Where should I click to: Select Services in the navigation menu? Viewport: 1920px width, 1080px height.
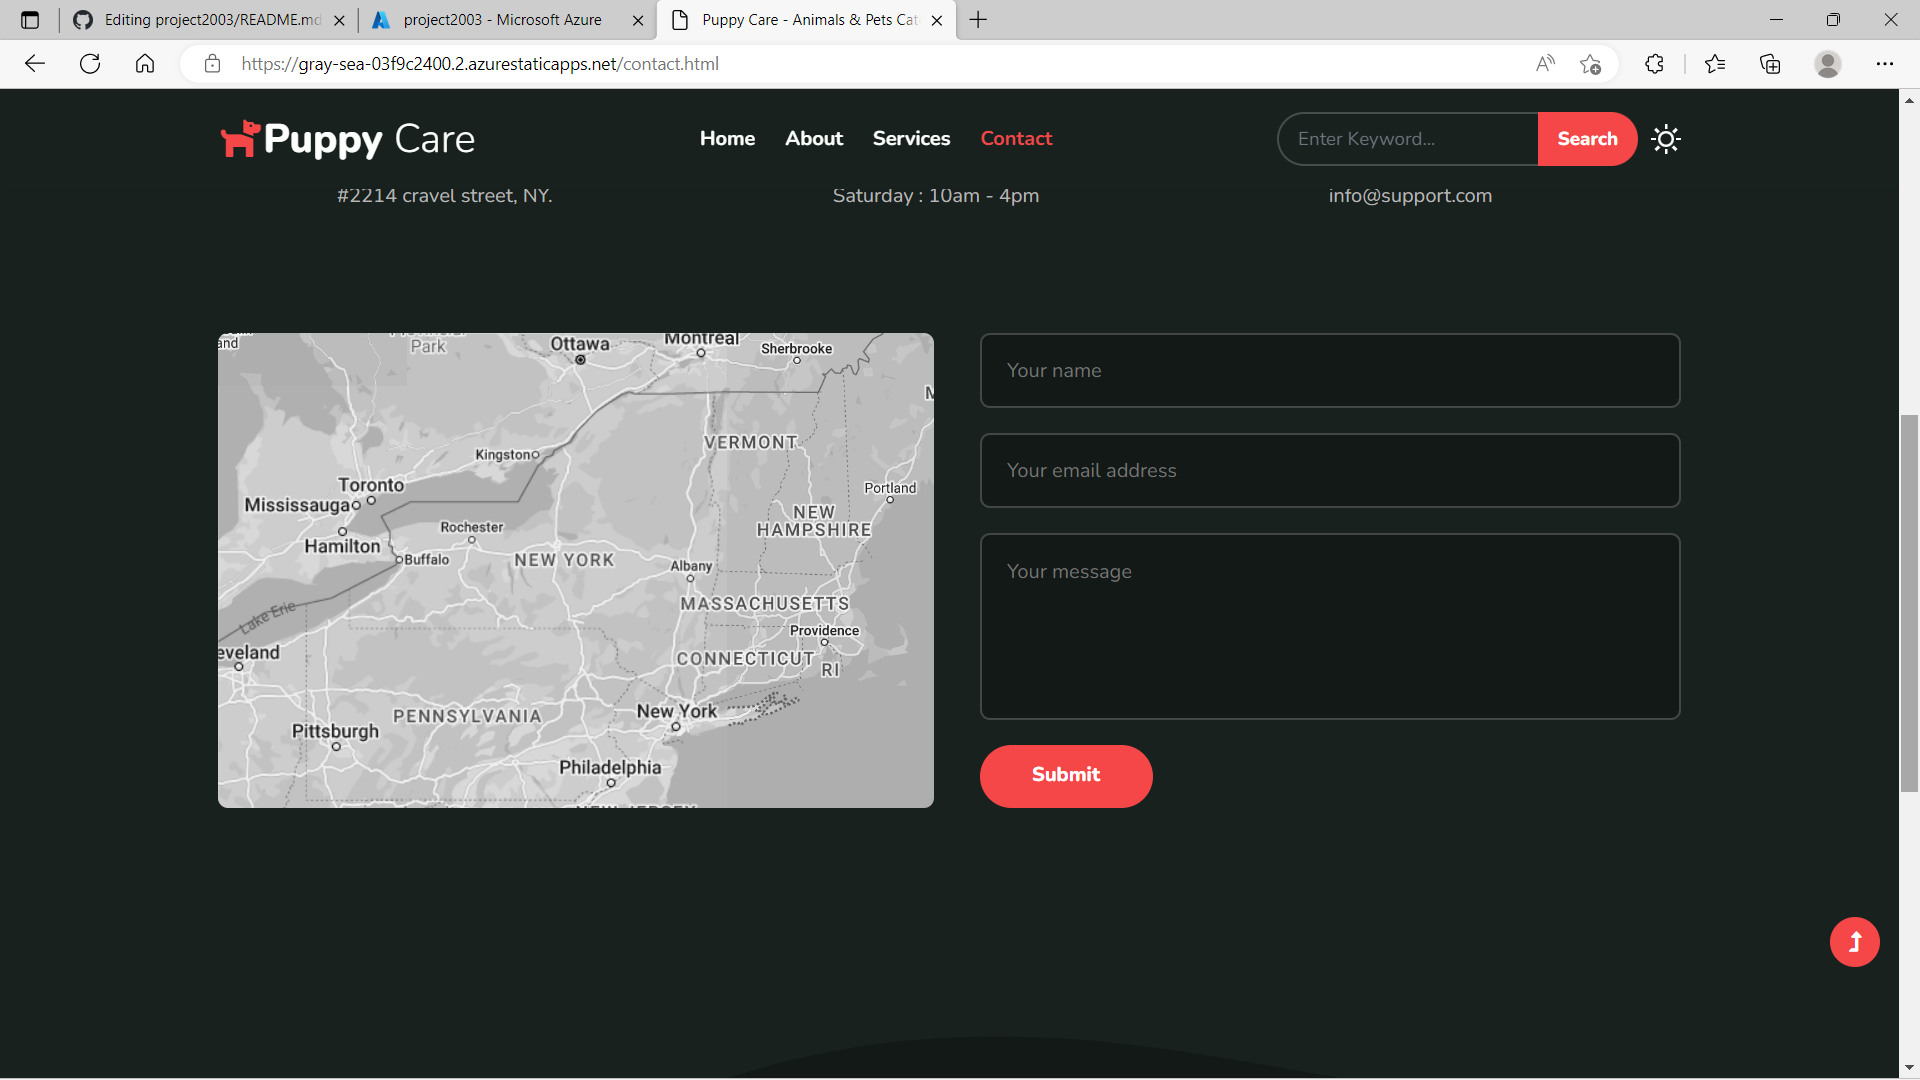(x=911, y=138)
